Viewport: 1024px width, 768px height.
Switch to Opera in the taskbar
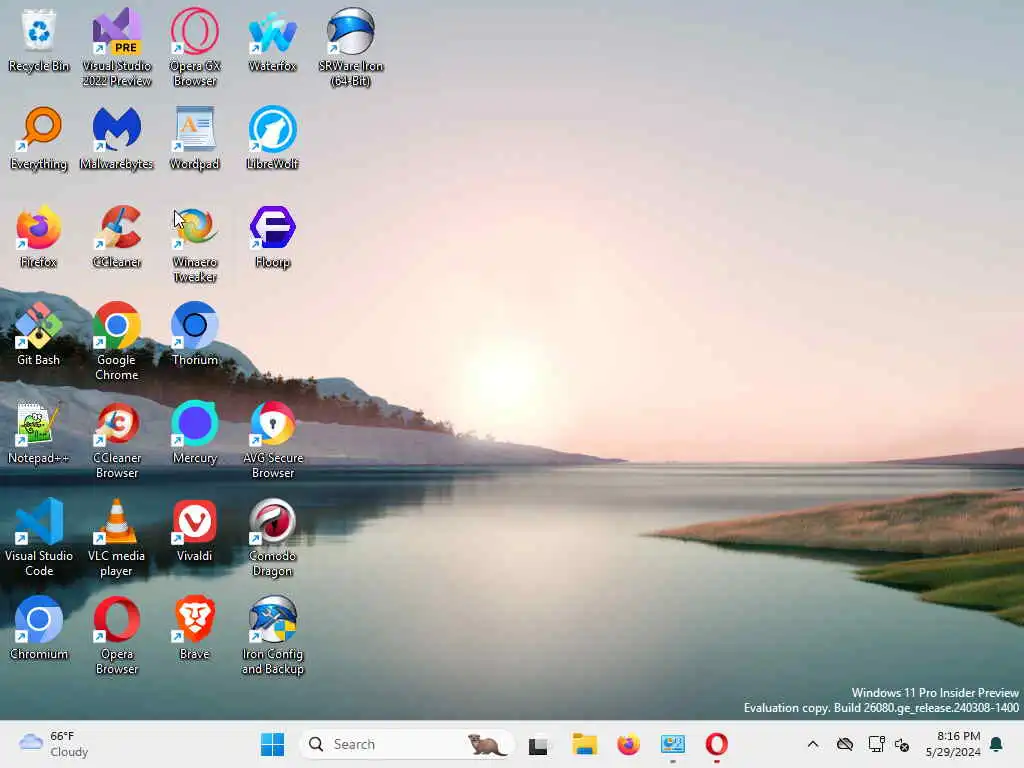716,744
